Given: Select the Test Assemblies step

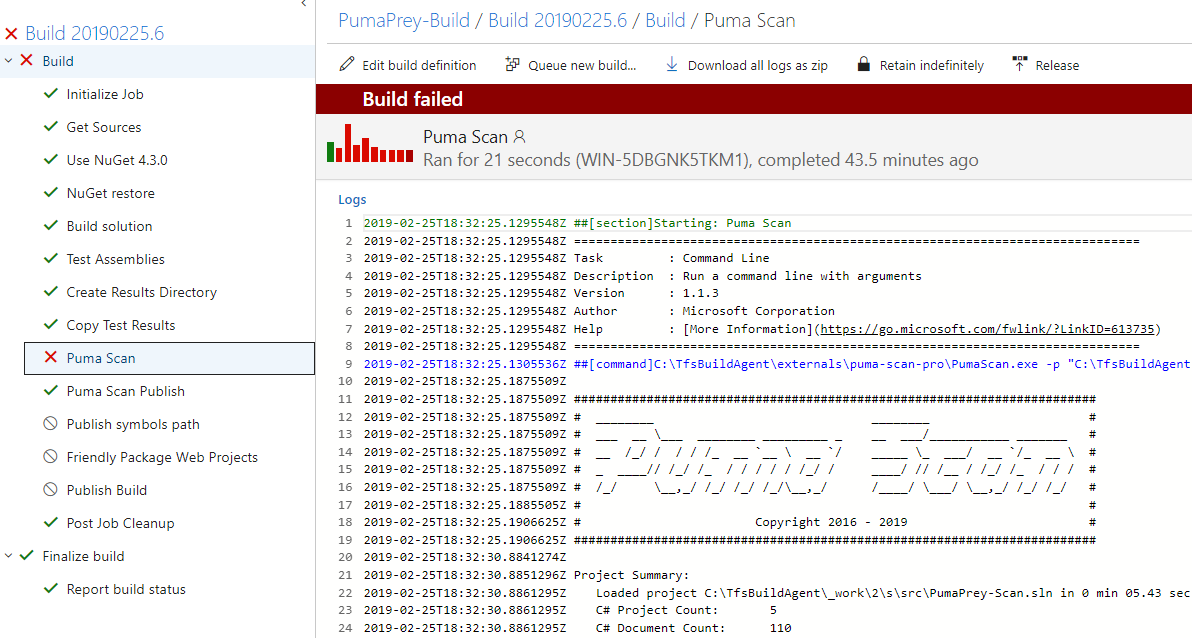Looking at the screenshot, I should [115, 259].
